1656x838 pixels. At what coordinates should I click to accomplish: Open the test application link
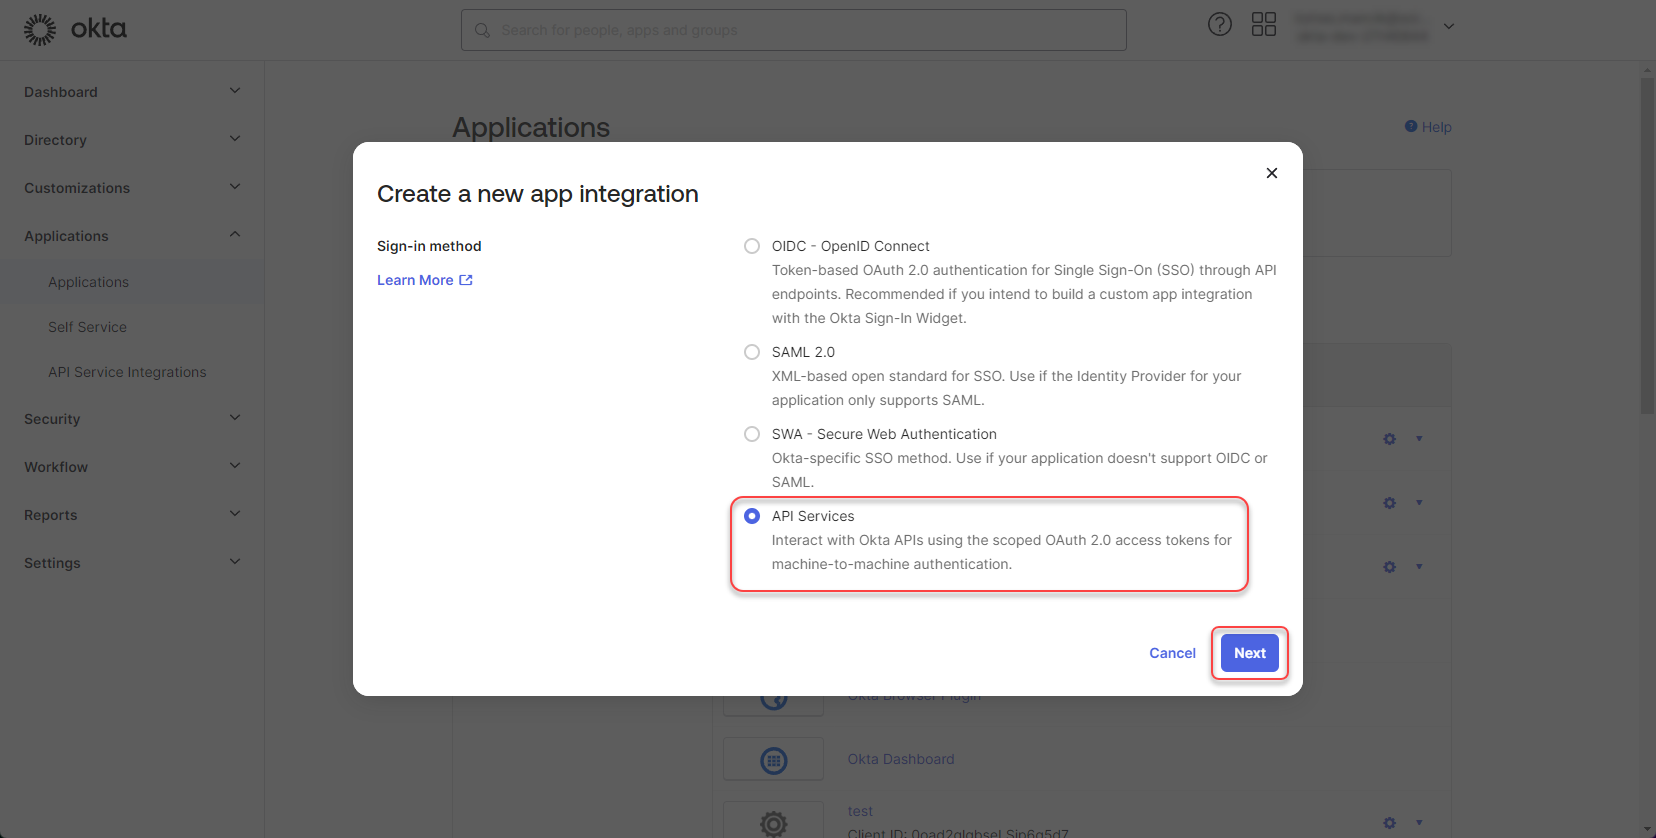coord(860,811)
